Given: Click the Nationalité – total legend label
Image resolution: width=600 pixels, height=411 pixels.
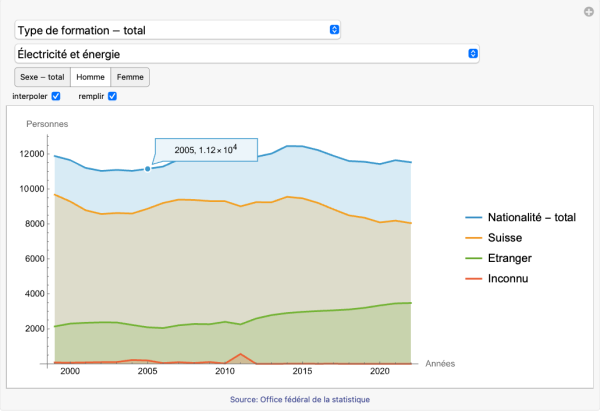Looking at the screenshot, I should pos(531,217).
